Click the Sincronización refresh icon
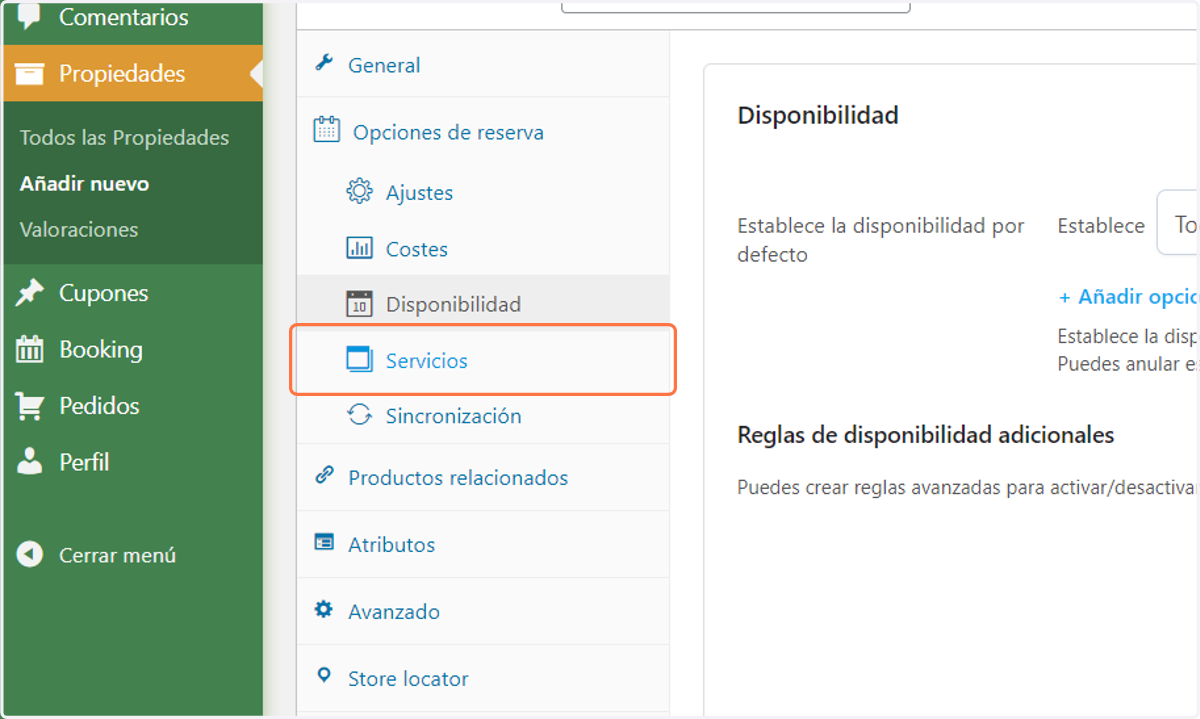This screenshot has height=719, width=1200. [x=359, y=415]
